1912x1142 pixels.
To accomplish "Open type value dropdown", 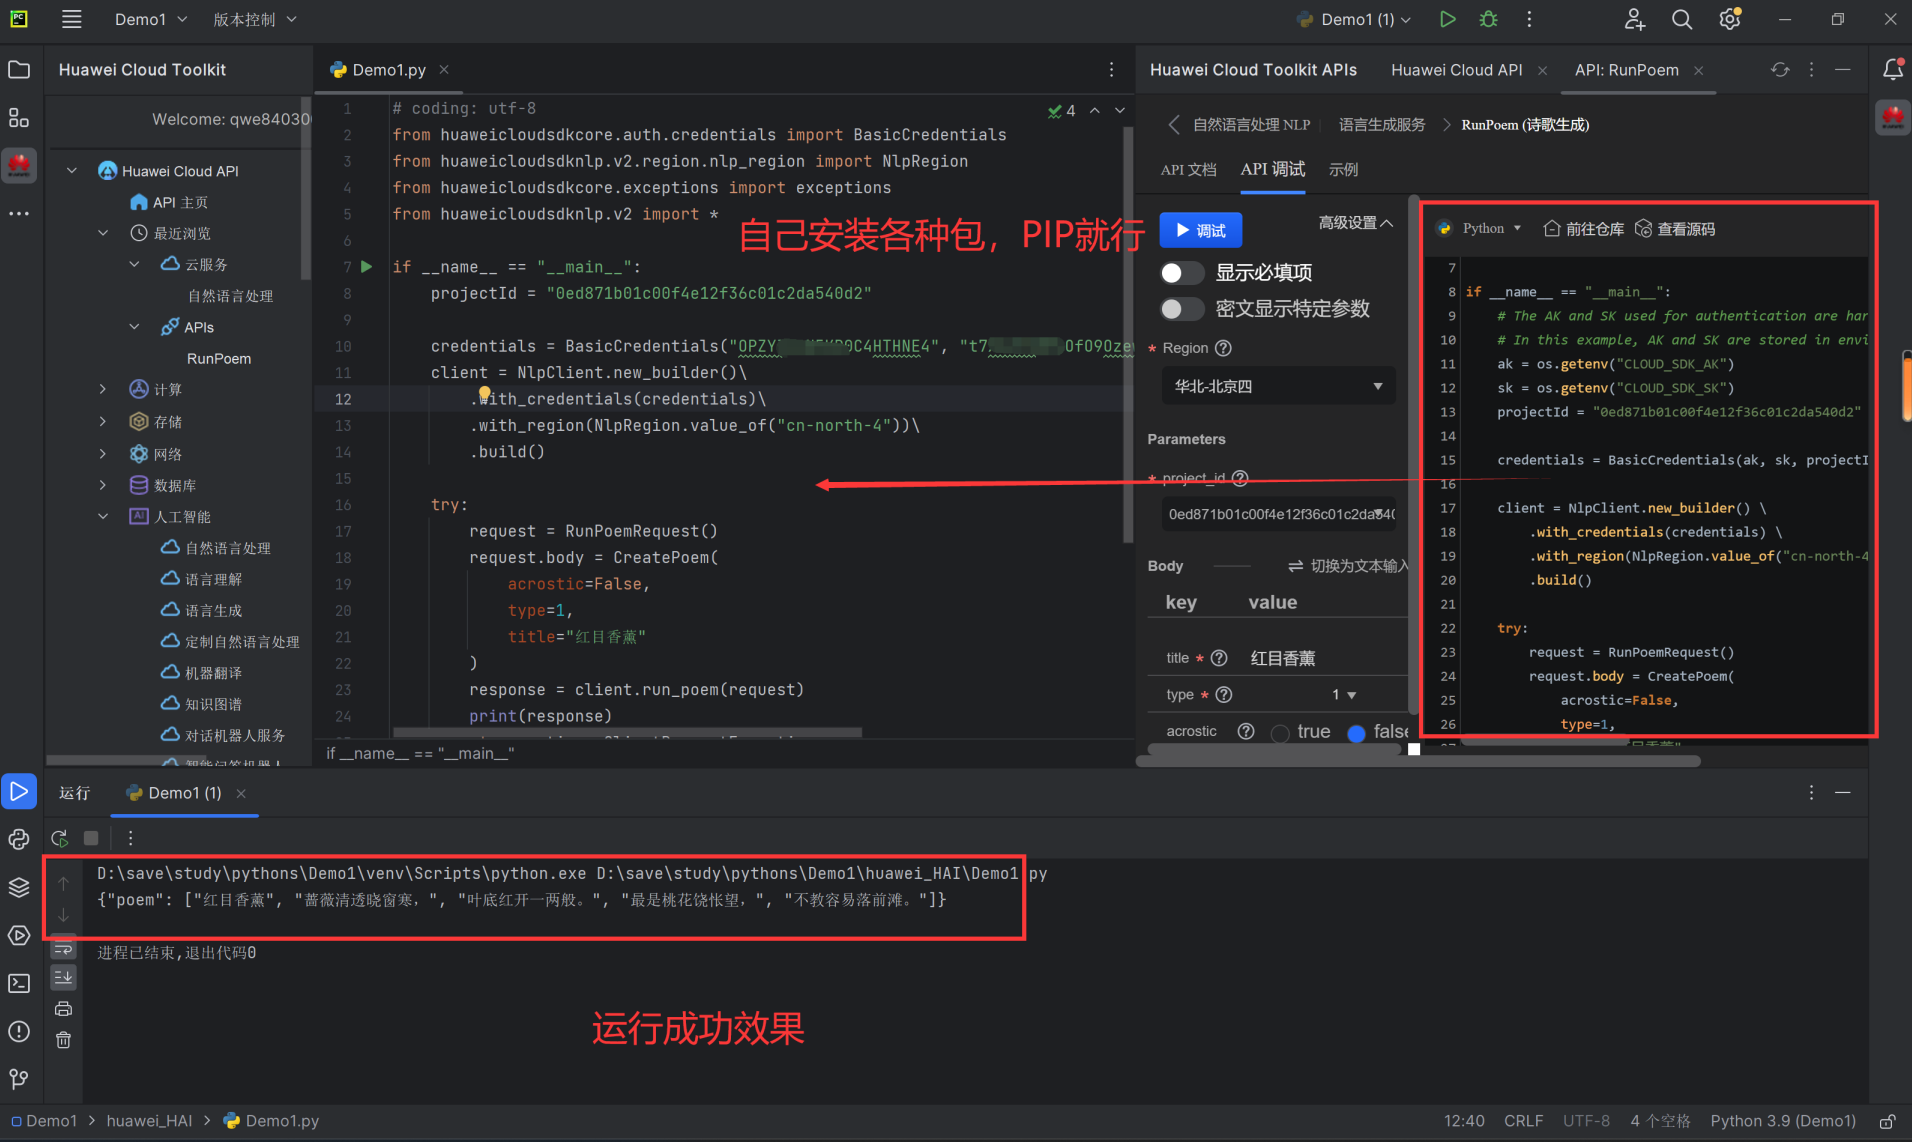I will pyautogui.click(x=1344, y=694).
